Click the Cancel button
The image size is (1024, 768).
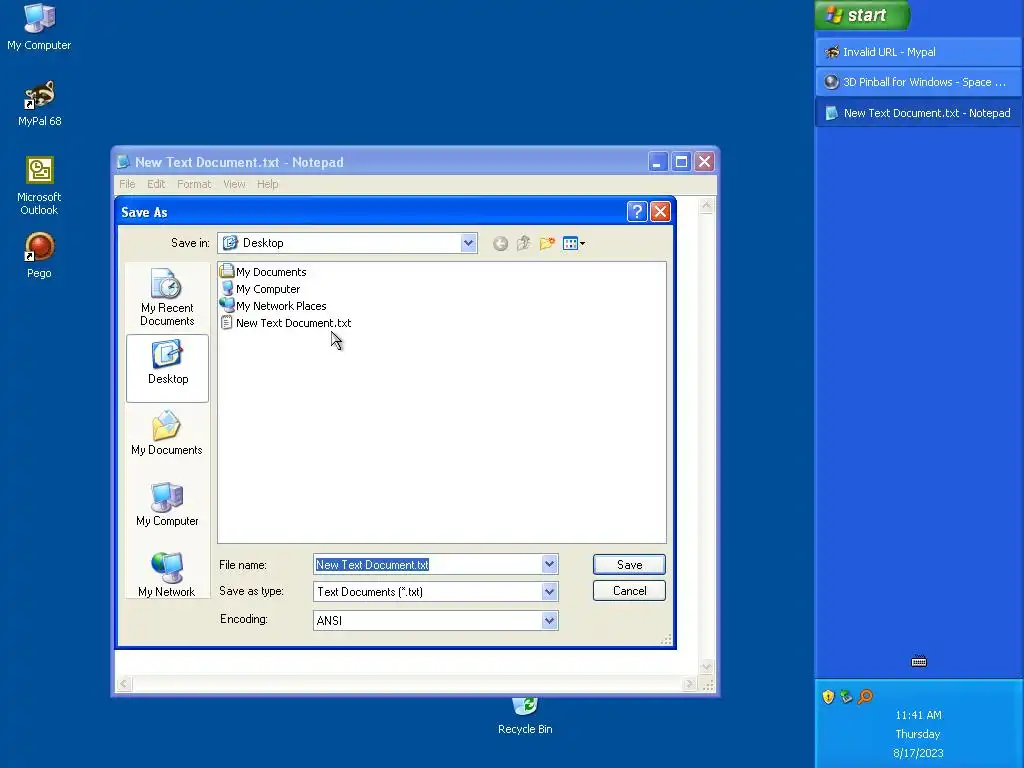coord(629,590)
